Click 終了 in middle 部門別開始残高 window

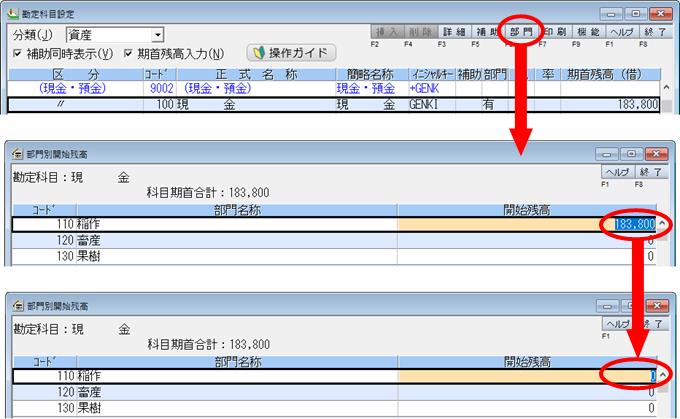point(651,172)
